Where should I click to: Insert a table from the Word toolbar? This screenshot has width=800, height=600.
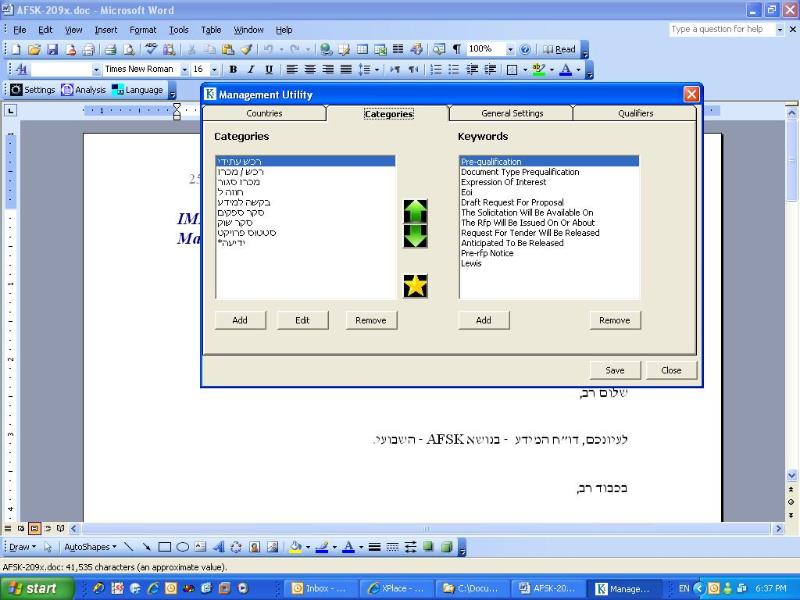(362, 49)
